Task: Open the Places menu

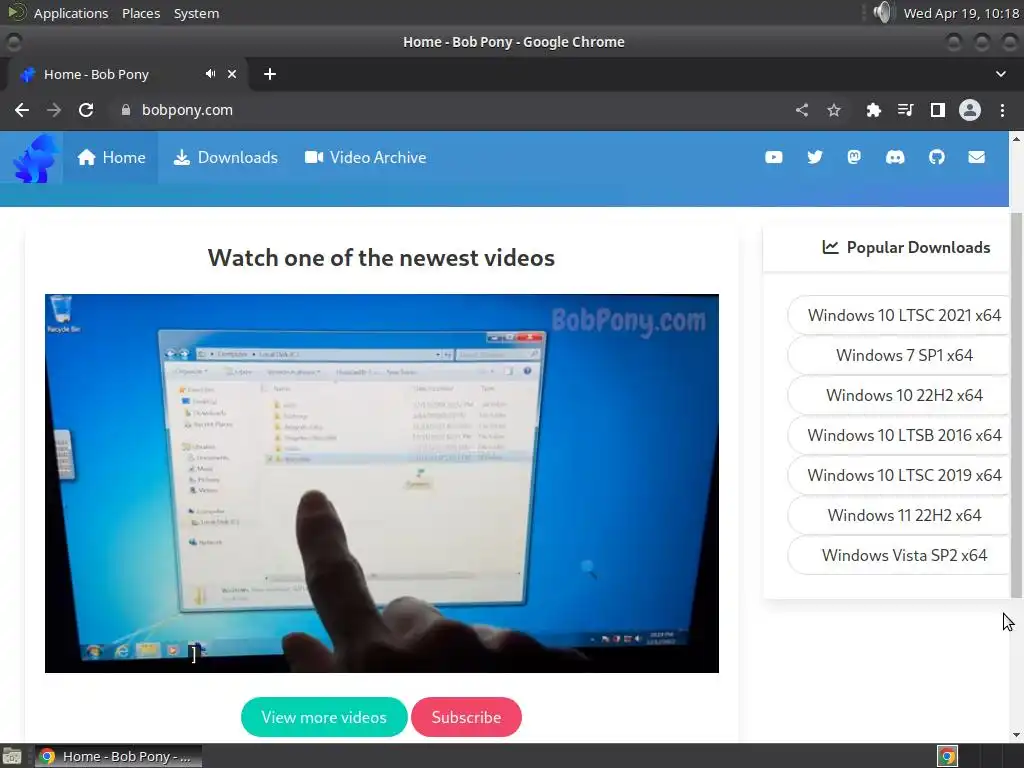Action: click(140, 13)
